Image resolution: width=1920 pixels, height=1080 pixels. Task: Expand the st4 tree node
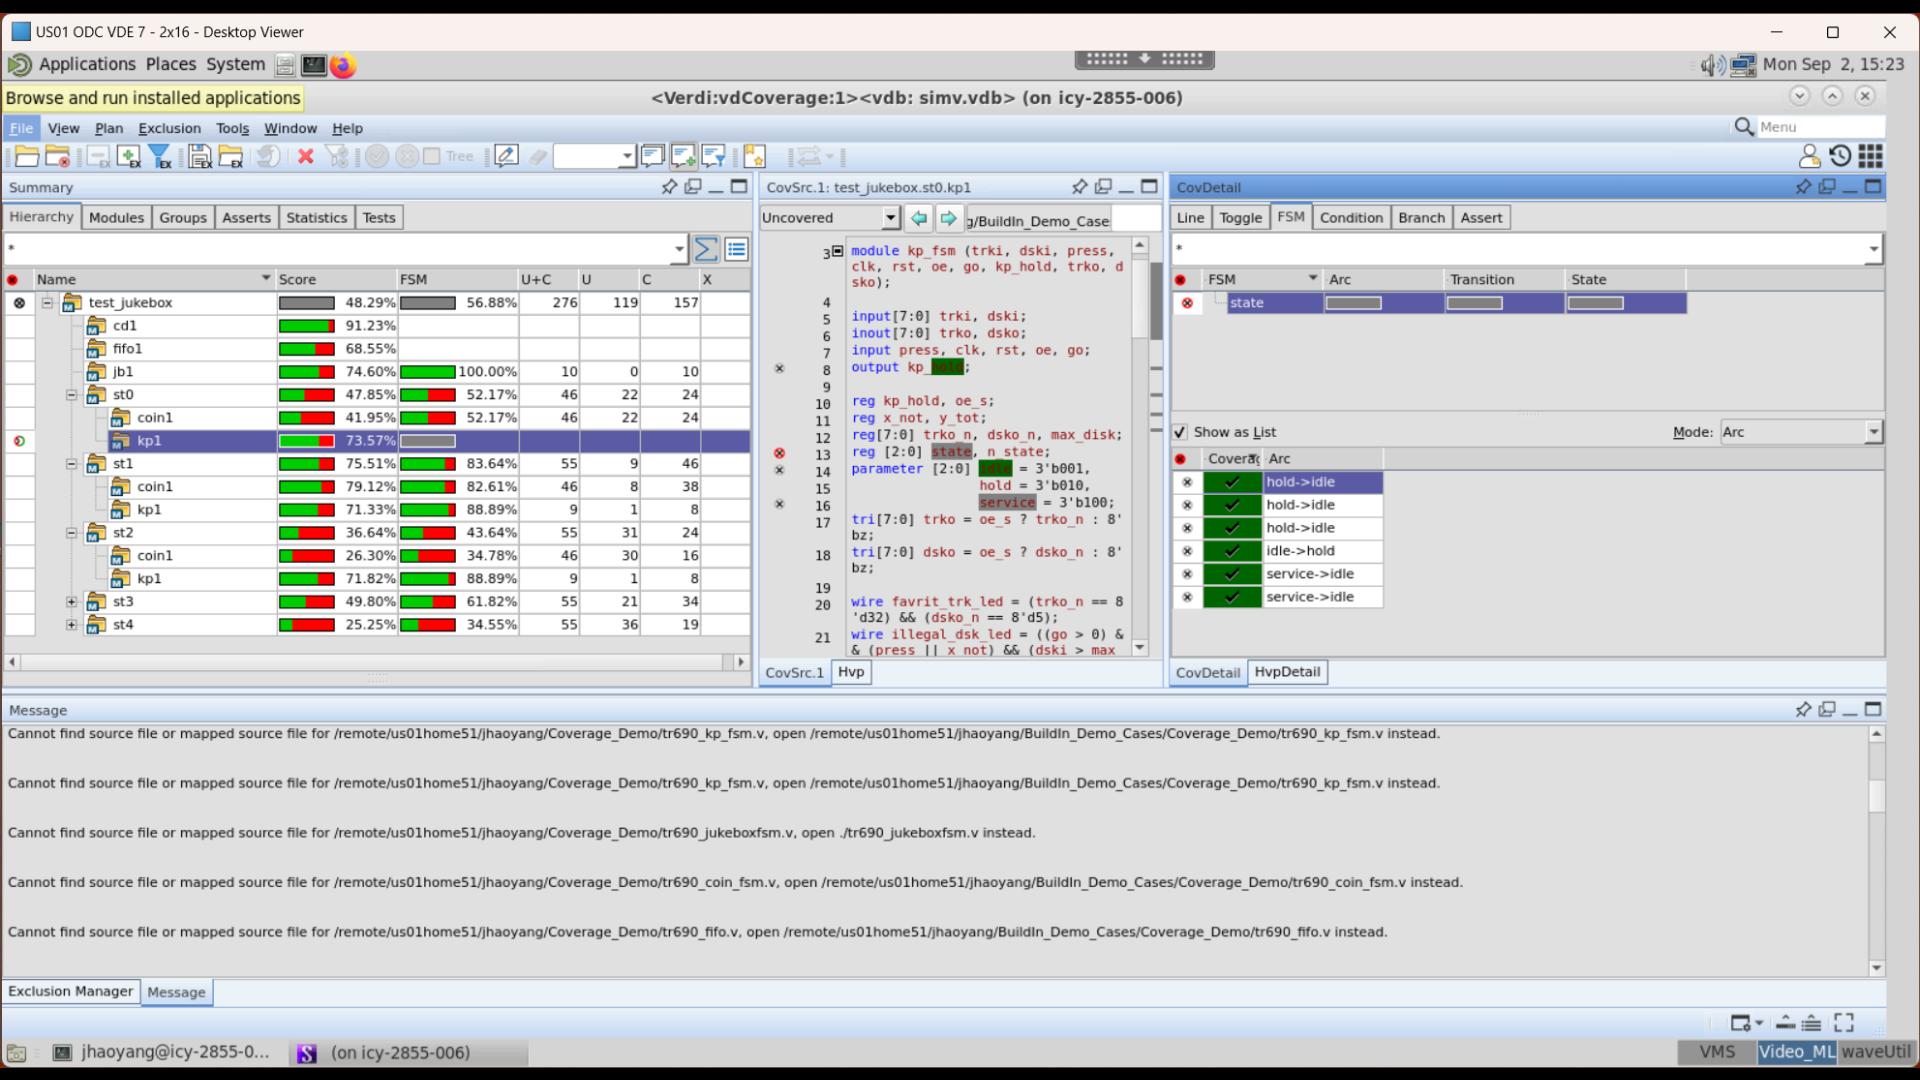pyautogui.click(x=71, y=625)
